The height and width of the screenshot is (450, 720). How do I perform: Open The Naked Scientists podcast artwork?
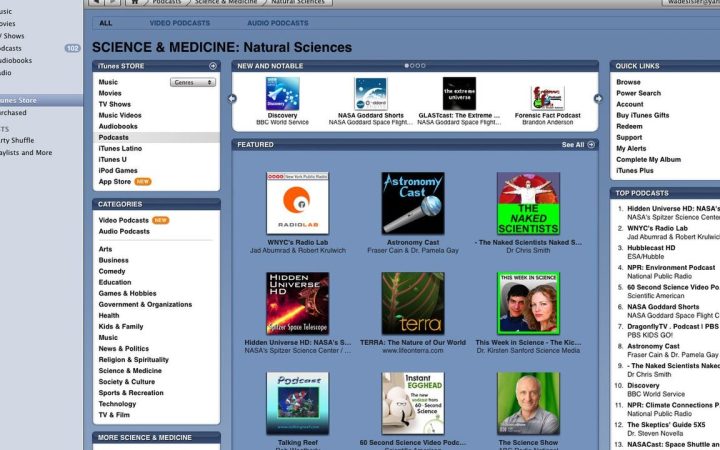coord(528,203)
